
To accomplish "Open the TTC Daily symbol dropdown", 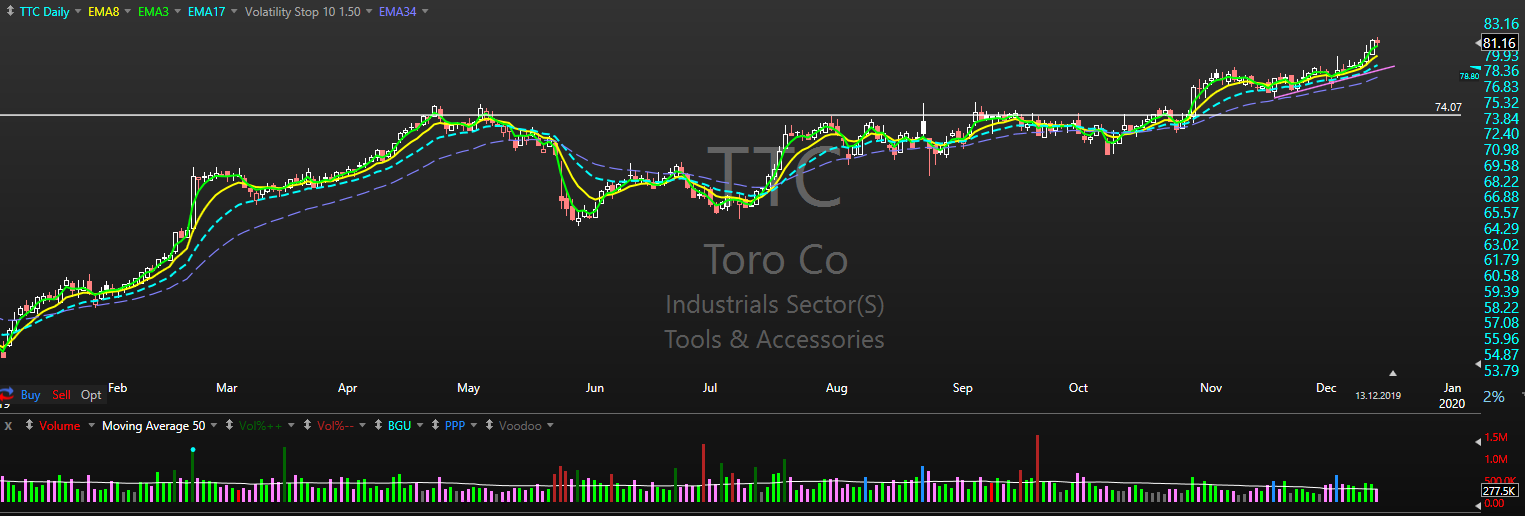I will pos(77,11).
